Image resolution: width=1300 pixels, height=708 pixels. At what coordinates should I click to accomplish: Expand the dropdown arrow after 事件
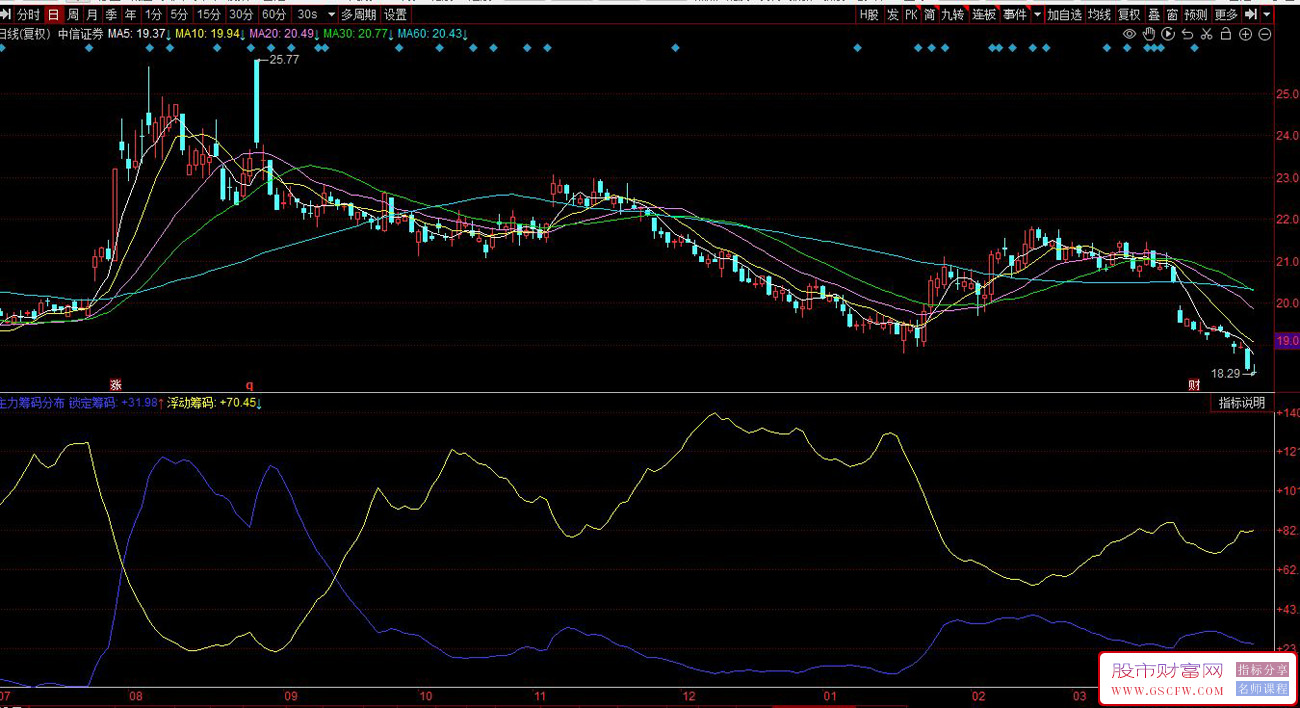pyautogui.click(x=1038, y=15)
